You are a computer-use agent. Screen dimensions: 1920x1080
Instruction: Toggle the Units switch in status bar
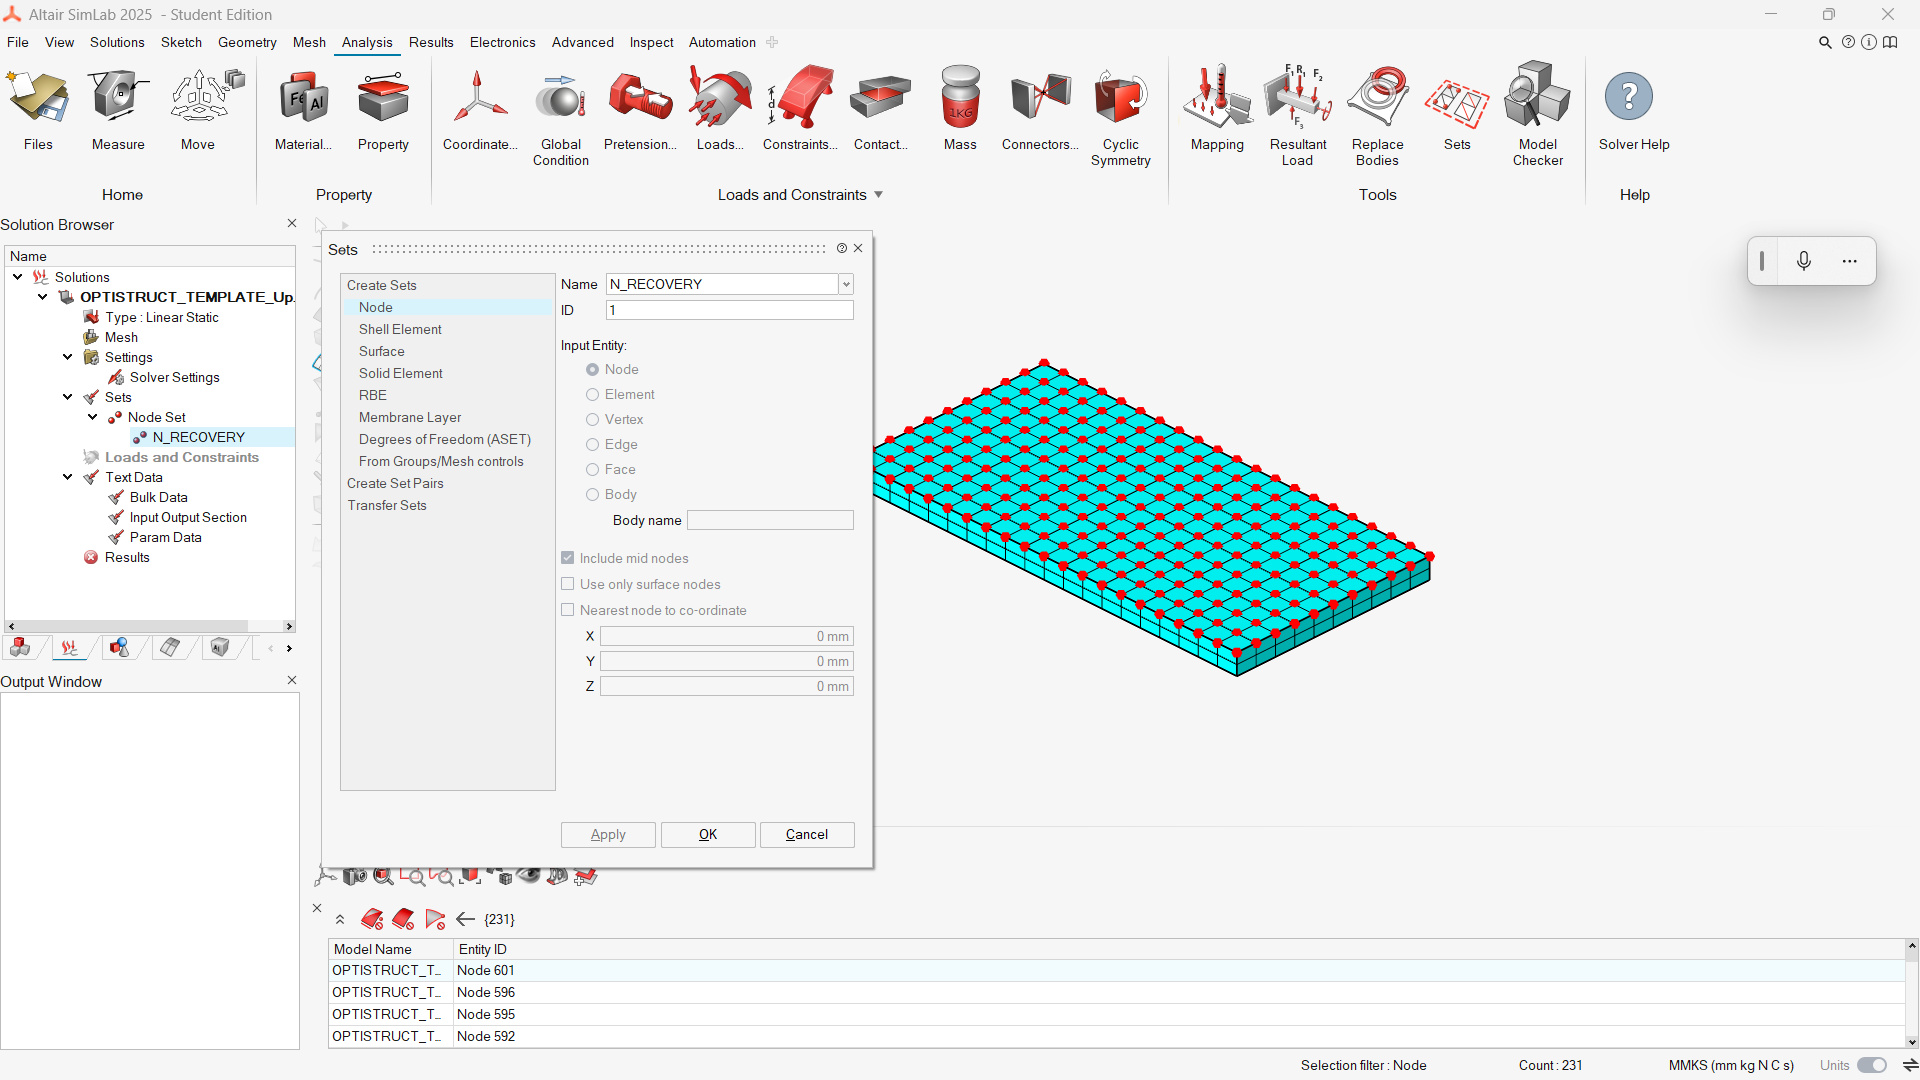(x=1871, y=1065)
